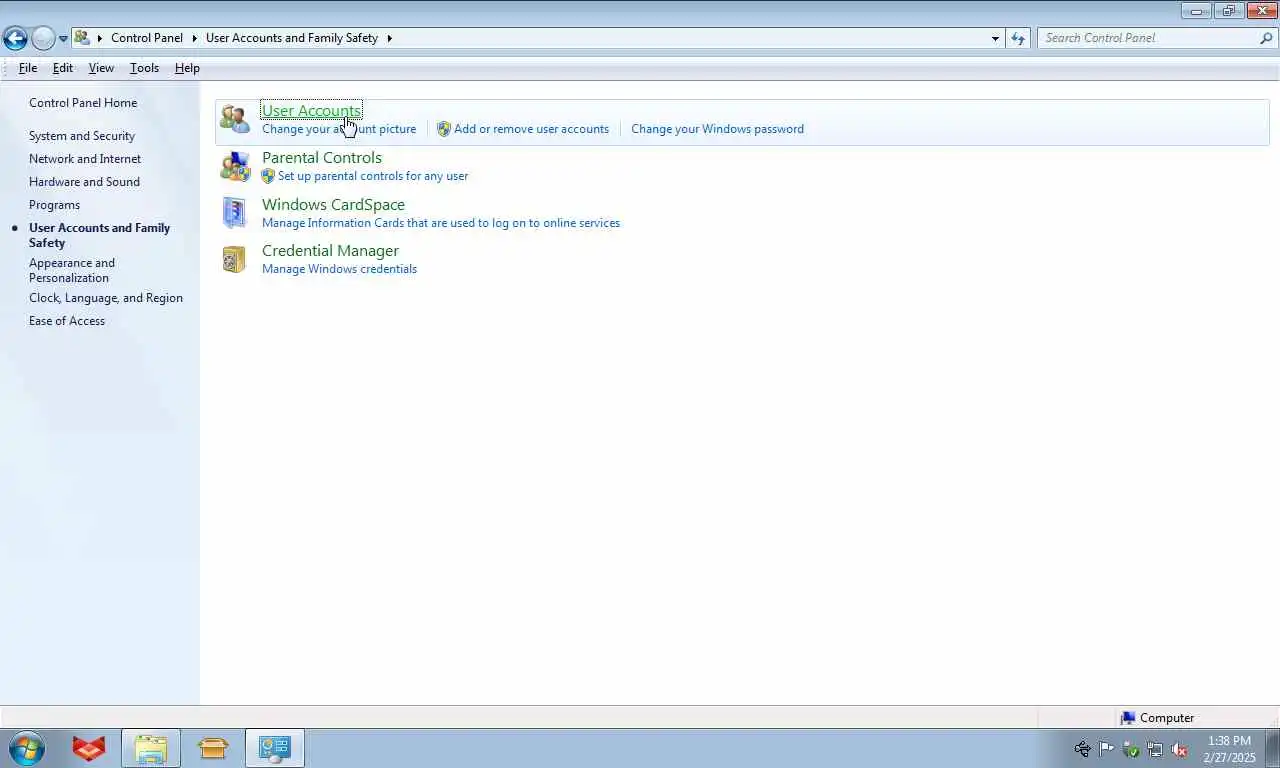Click the green shield security tray icon
The image size is (1280, 768).
click(1131, 749)
